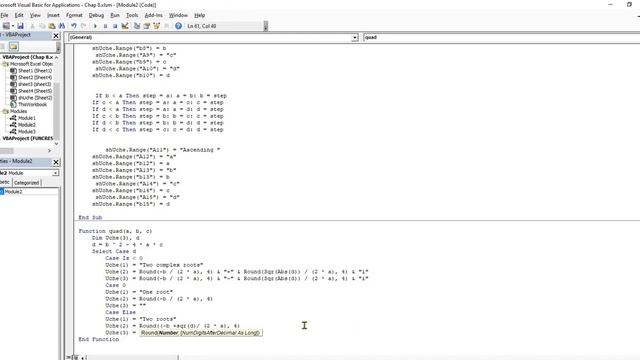Click Project Explorer horizontal scroll right arrow
Screen dimensions: 640x360
tap(49, 151)
